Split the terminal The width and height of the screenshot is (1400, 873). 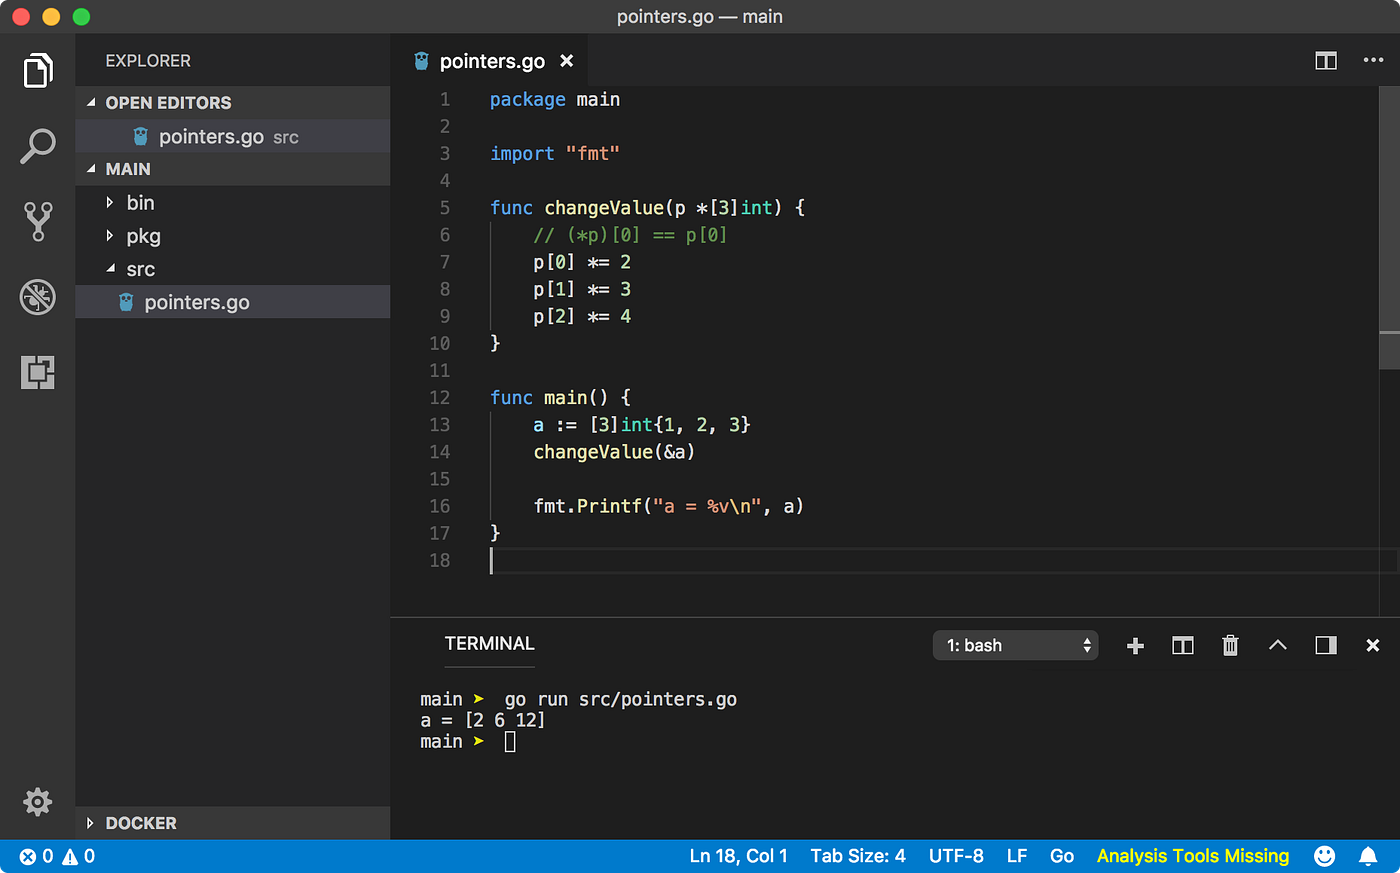(x=1182, y=645)
